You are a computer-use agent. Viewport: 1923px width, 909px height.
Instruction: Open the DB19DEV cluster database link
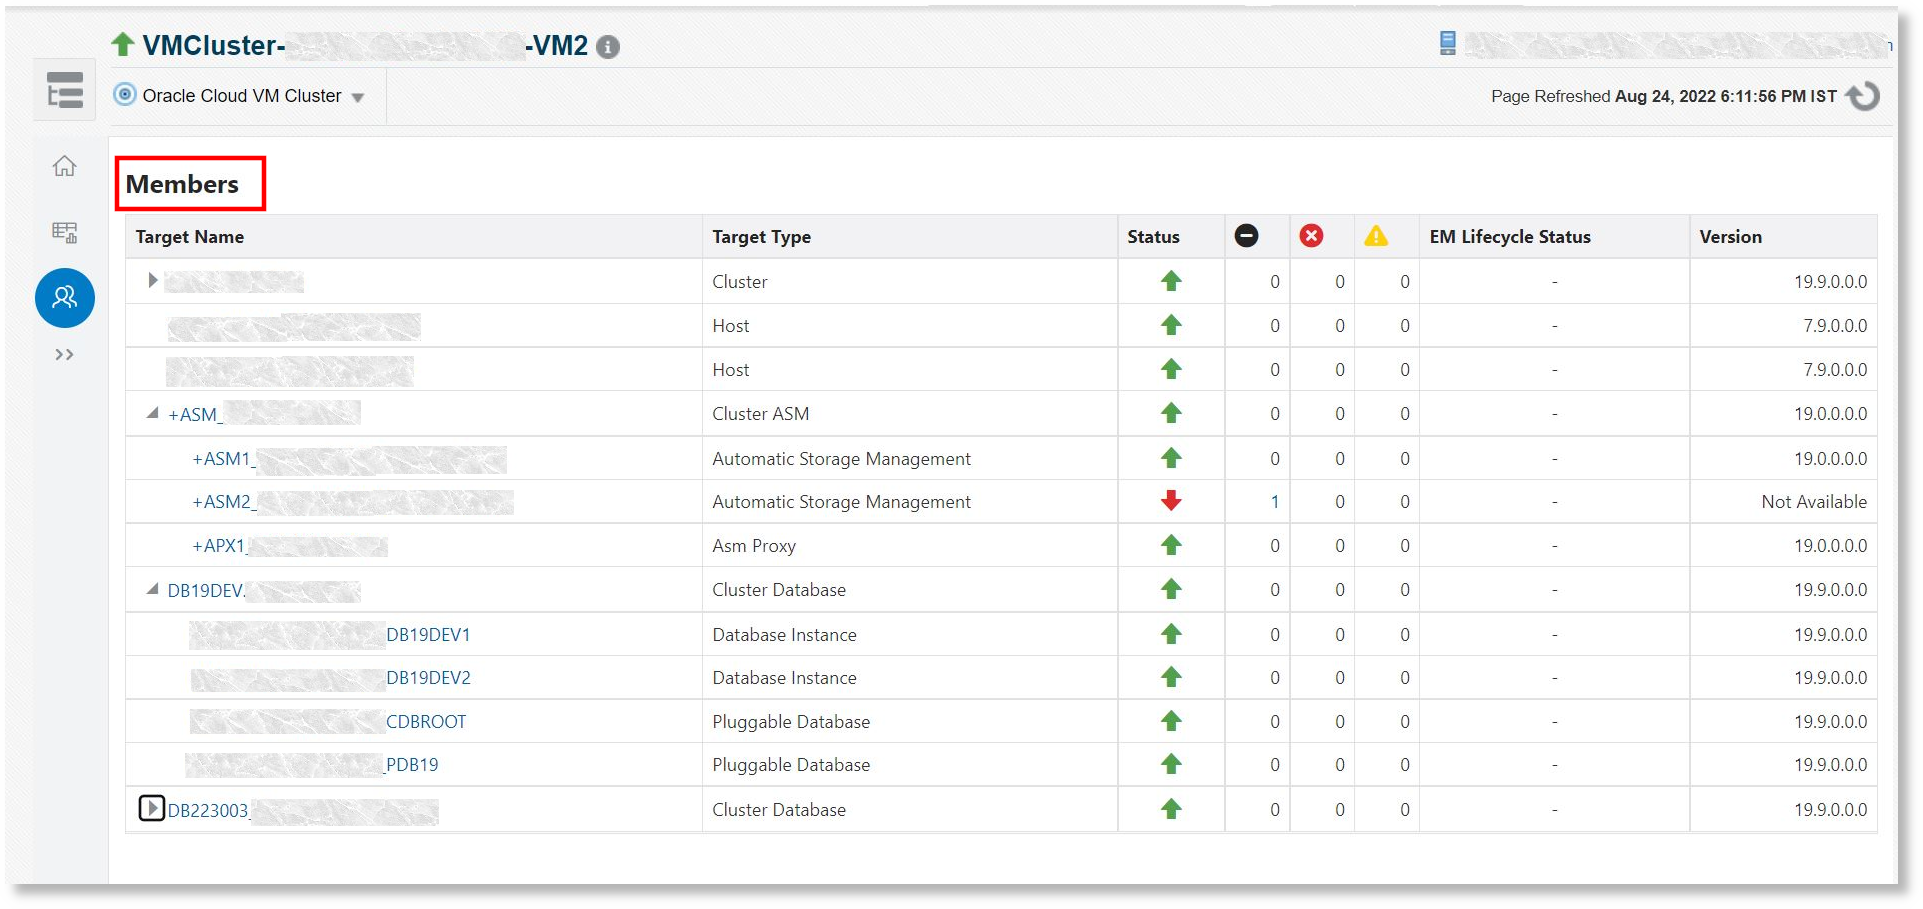[x=206, y=591]
